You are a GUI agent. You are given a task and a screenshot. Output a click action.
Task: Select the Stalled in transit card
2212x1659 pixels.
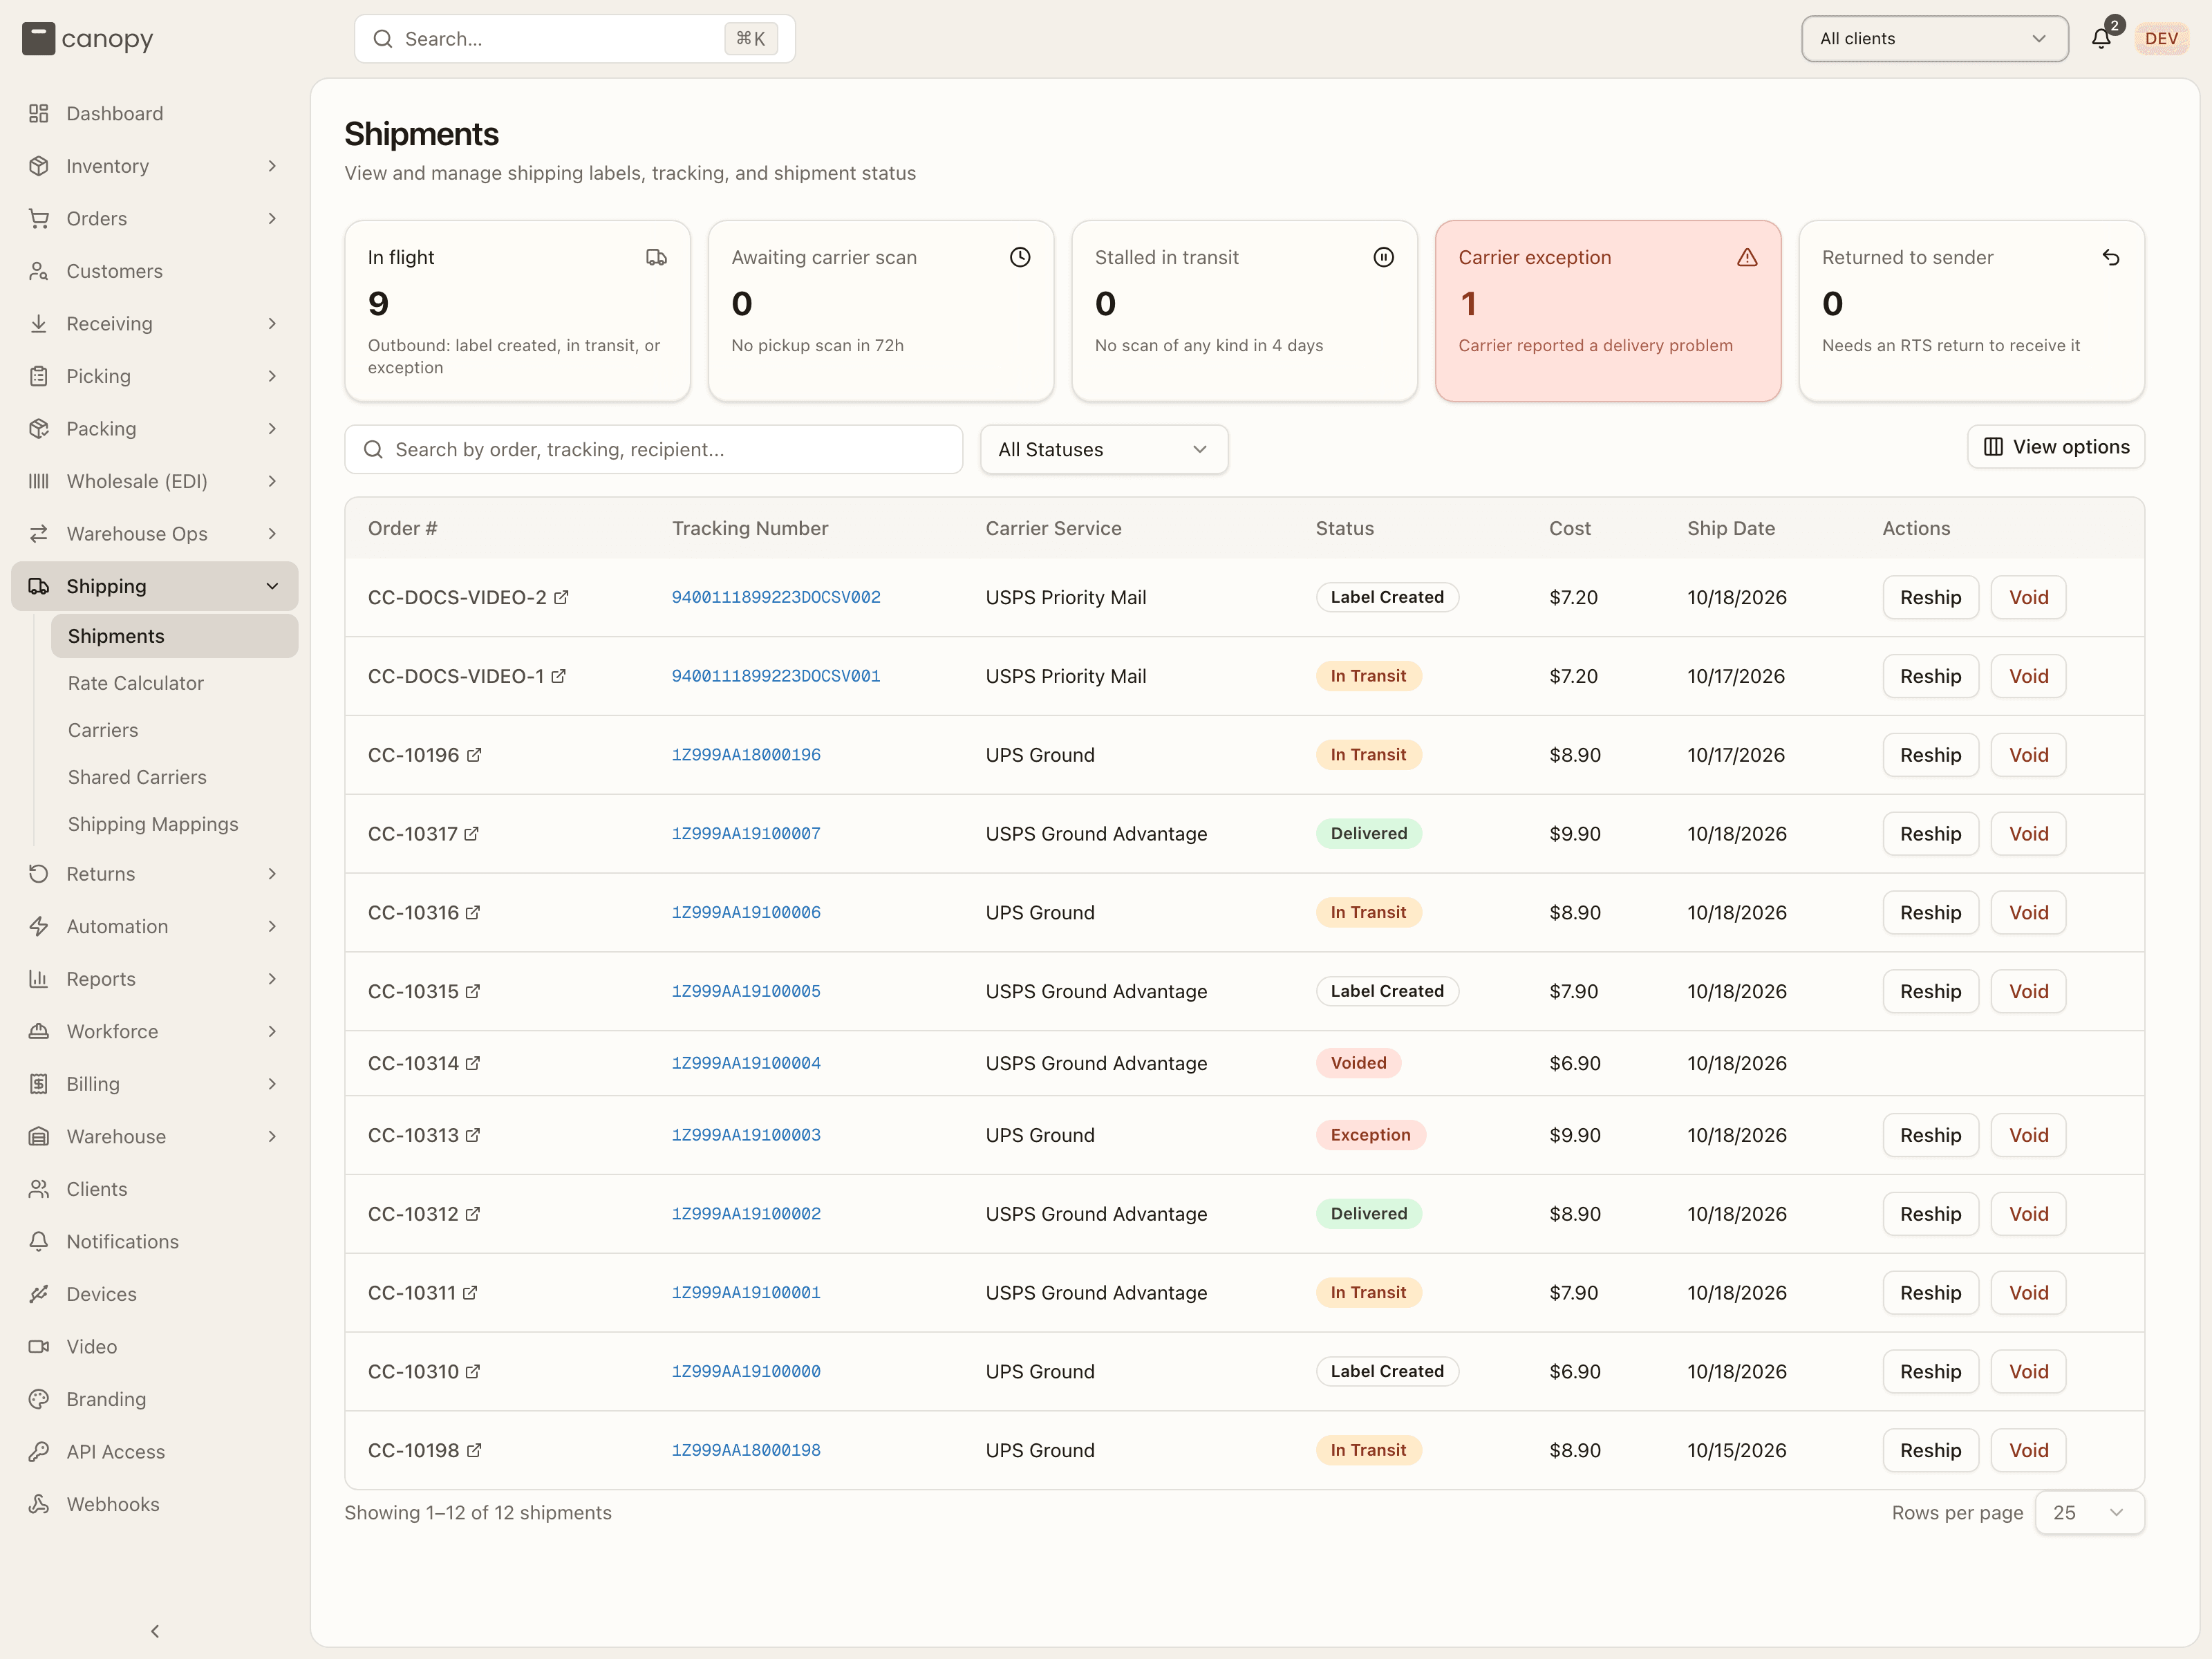1244,311
